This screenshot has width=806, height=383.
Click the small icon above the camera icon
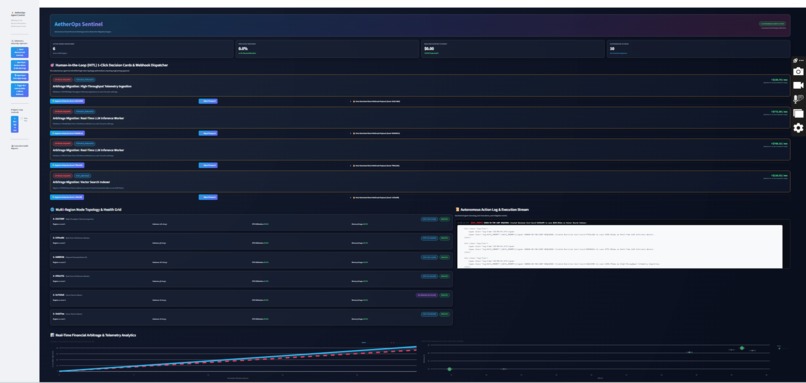(x=795, y=61)
